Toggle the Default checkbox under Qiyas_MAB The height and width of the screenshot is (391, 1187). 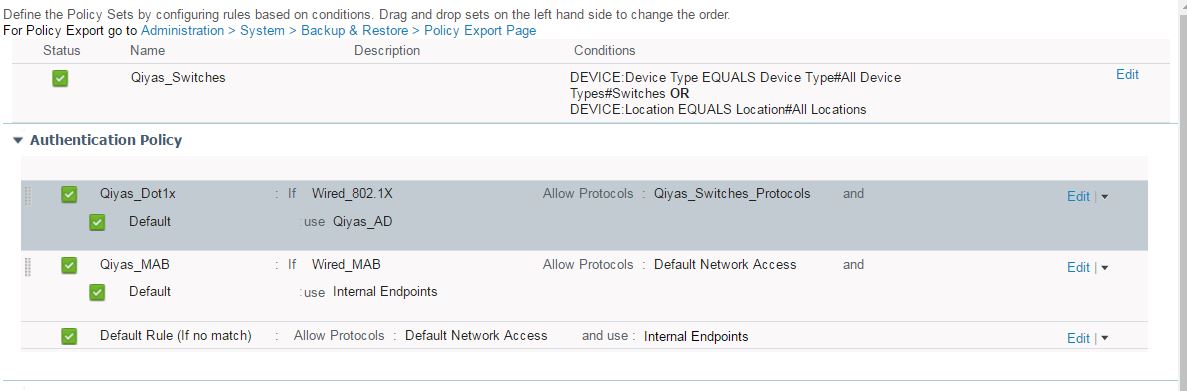97,292
